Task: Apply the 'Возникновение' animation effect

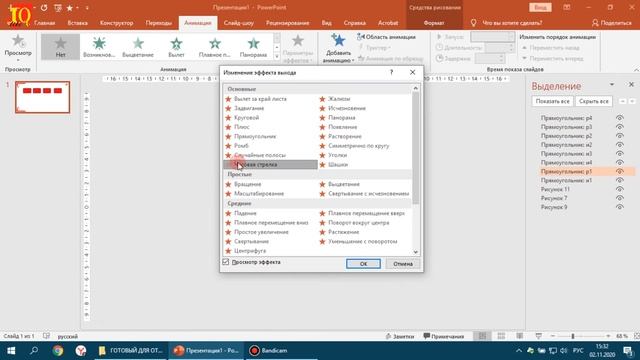Action: tap(99, 47)
